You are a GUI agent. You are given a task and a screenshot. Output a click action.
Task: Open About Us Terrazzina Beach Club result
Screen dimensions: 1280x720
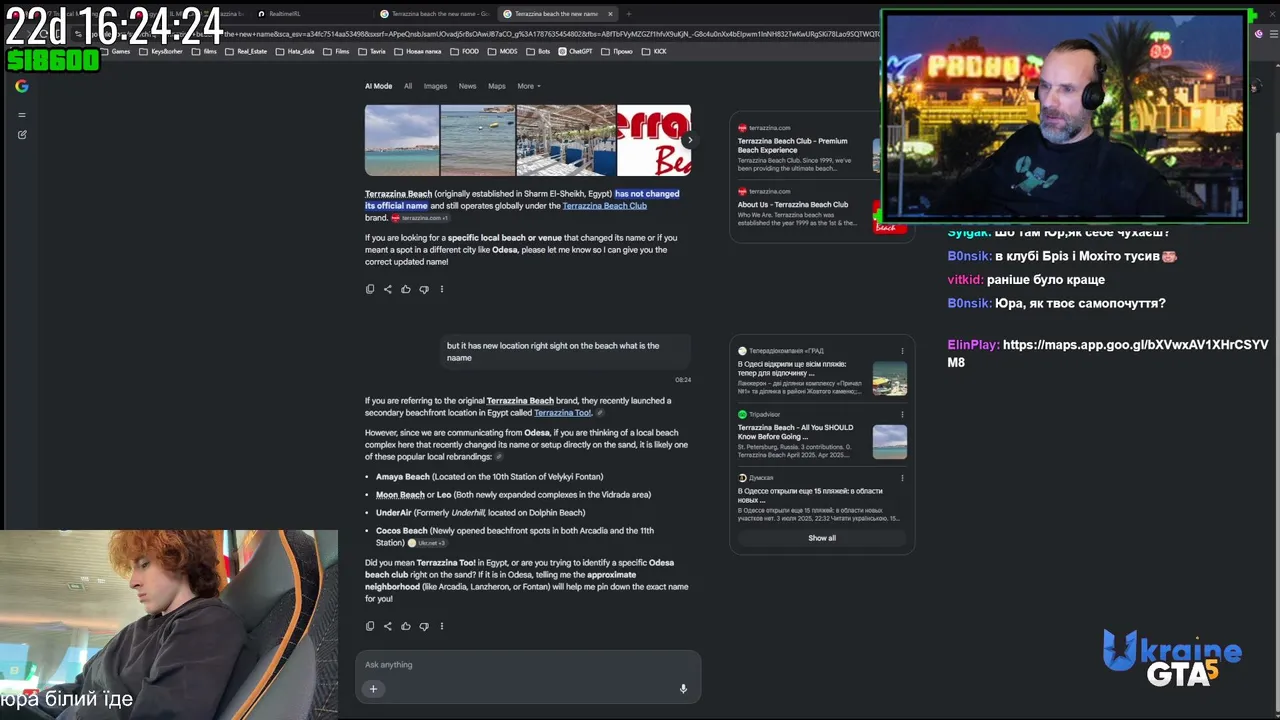tap(793, 205)
